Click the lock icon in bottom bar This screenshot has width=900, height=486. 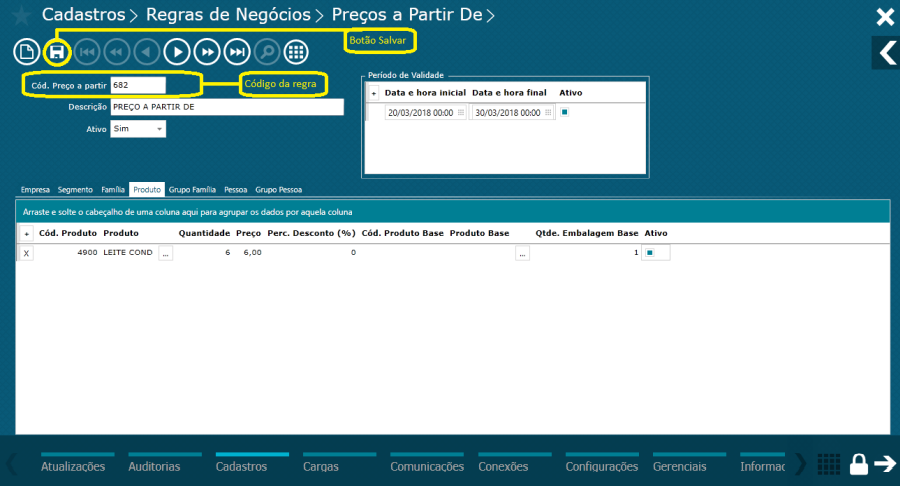coord(859,464)
